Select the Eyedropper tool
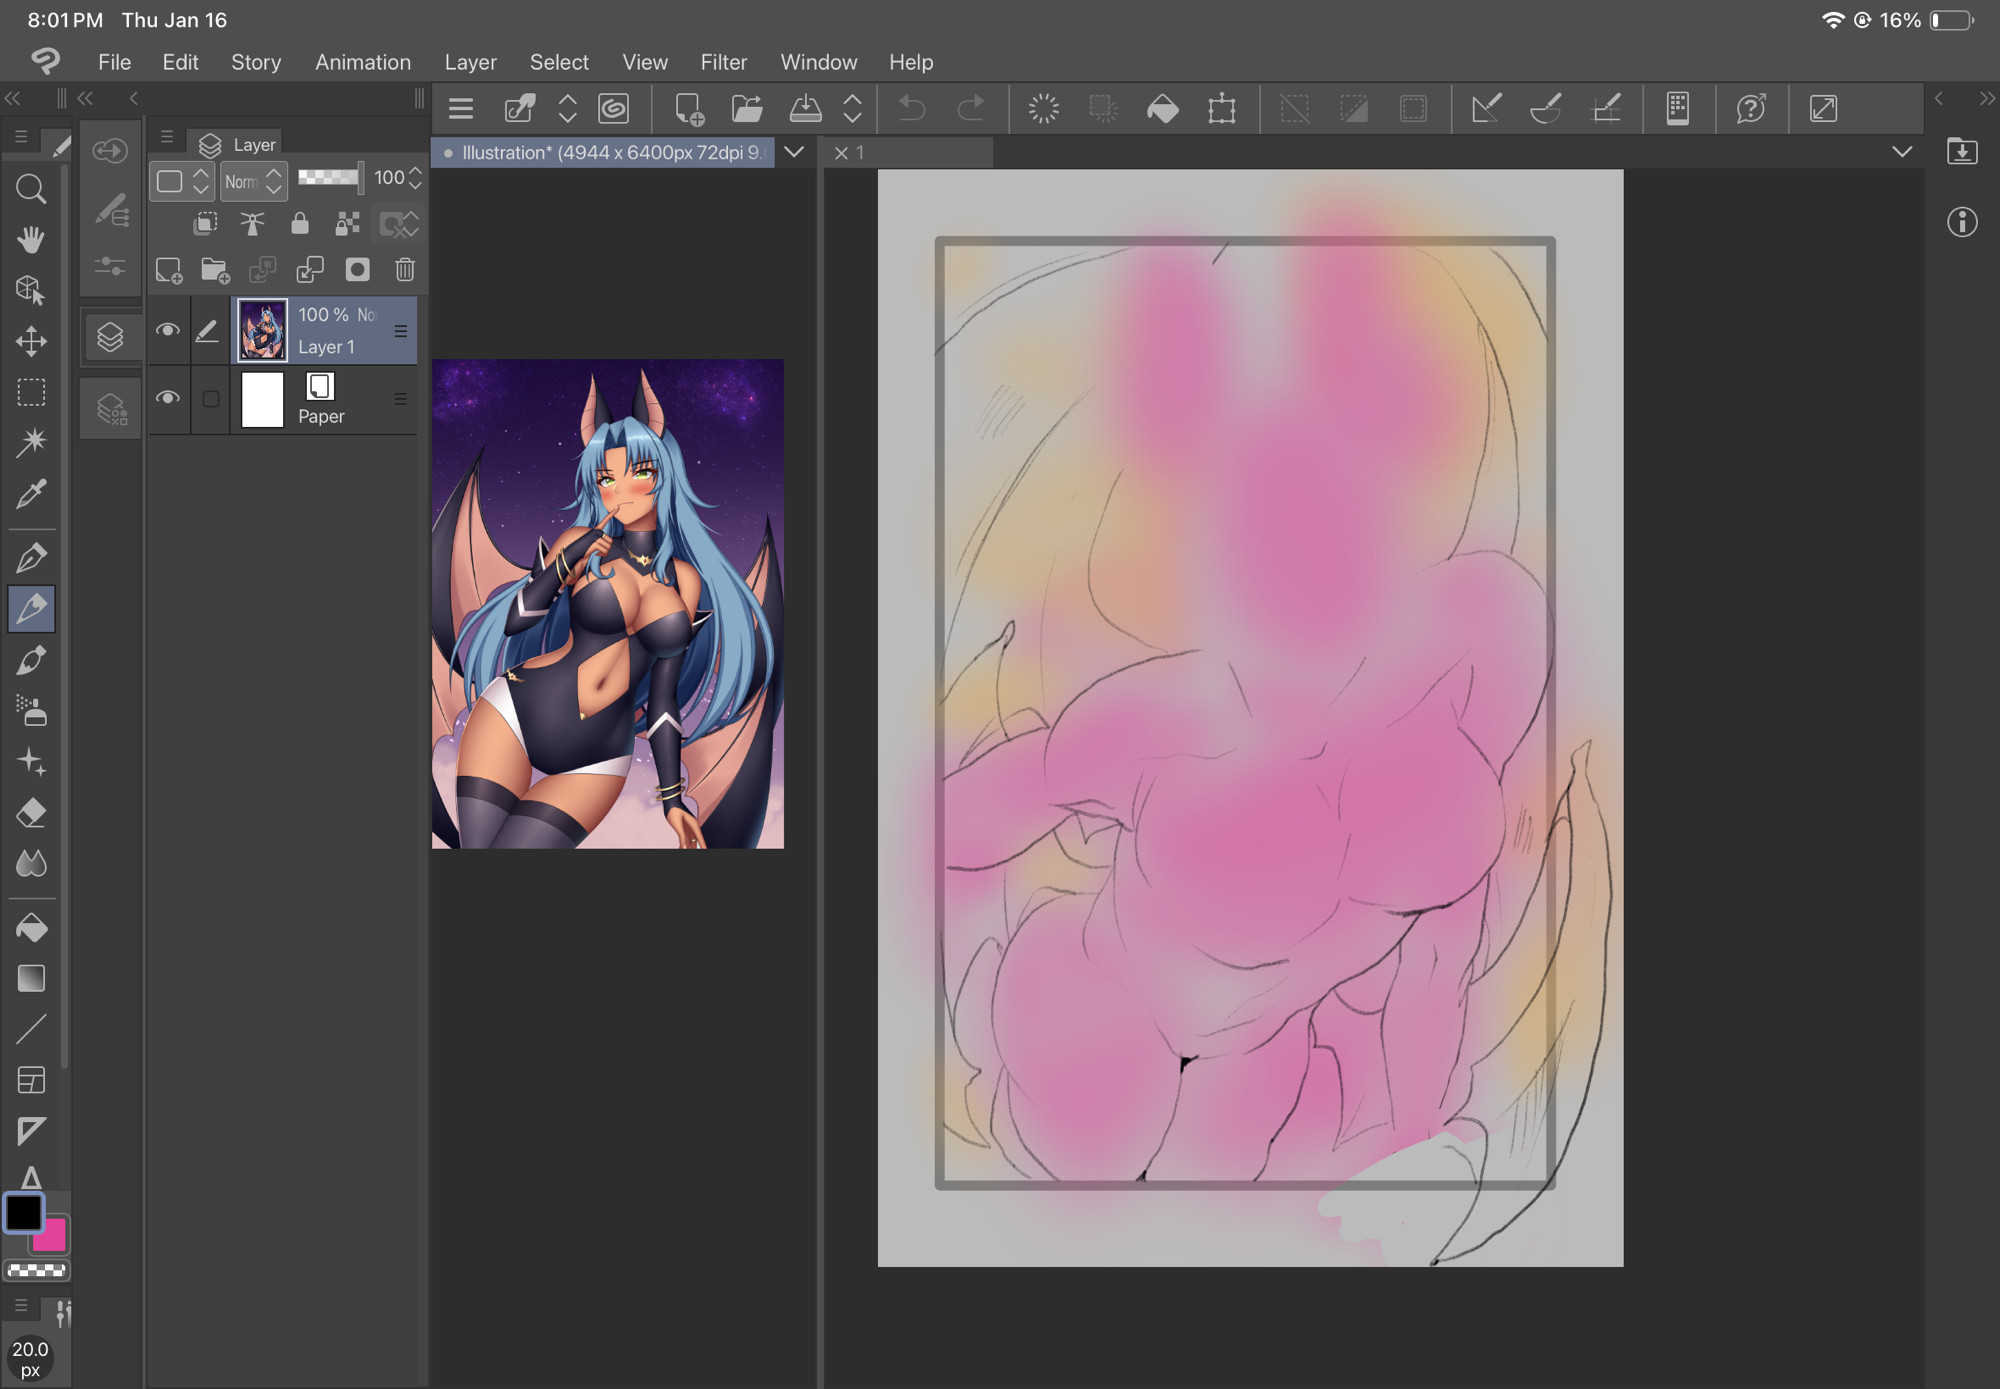The width and height of the screenshot is (2000, 1389). (x=31, y=493)
